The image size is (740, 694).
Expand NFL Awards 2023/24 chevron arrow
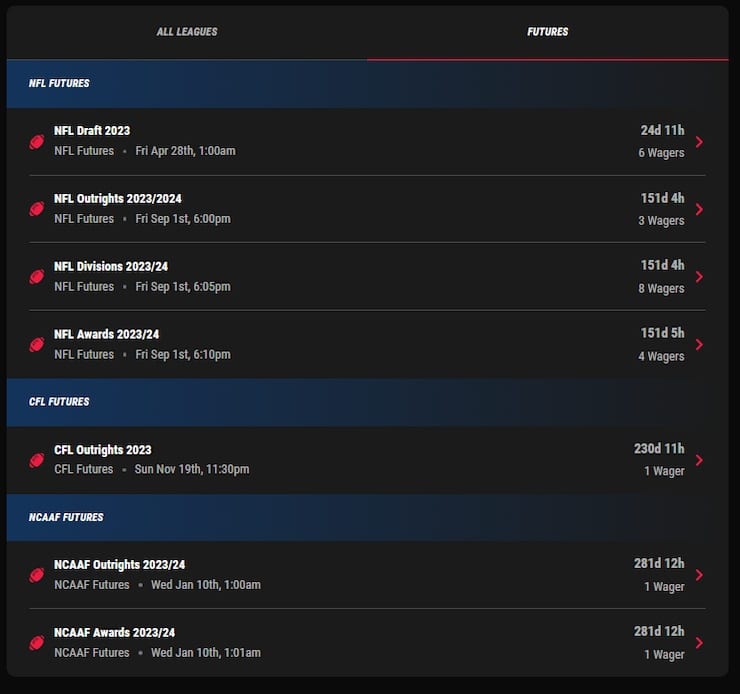[699, 345]
